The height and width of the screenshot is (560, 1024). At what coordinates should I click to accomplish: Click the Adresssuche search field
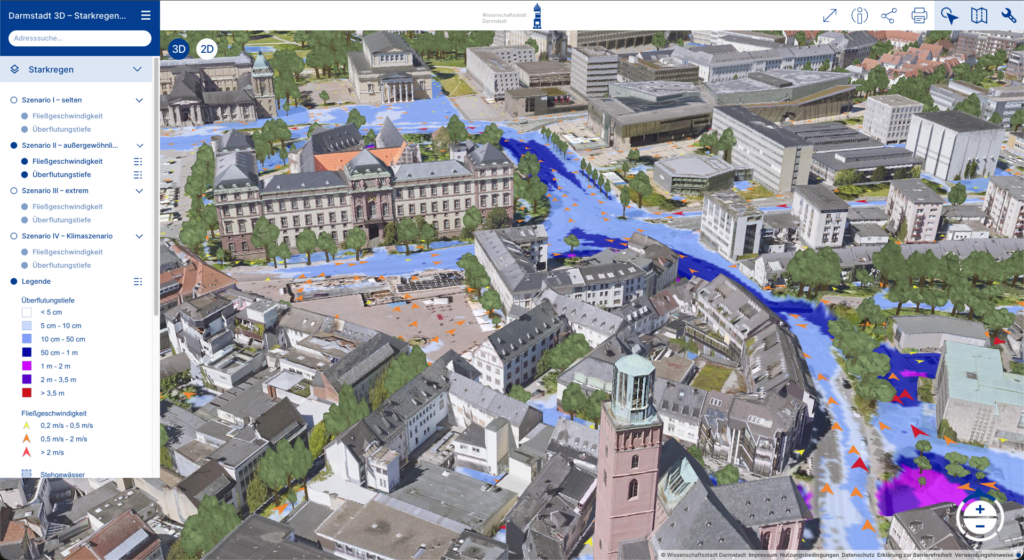[79, 38]
